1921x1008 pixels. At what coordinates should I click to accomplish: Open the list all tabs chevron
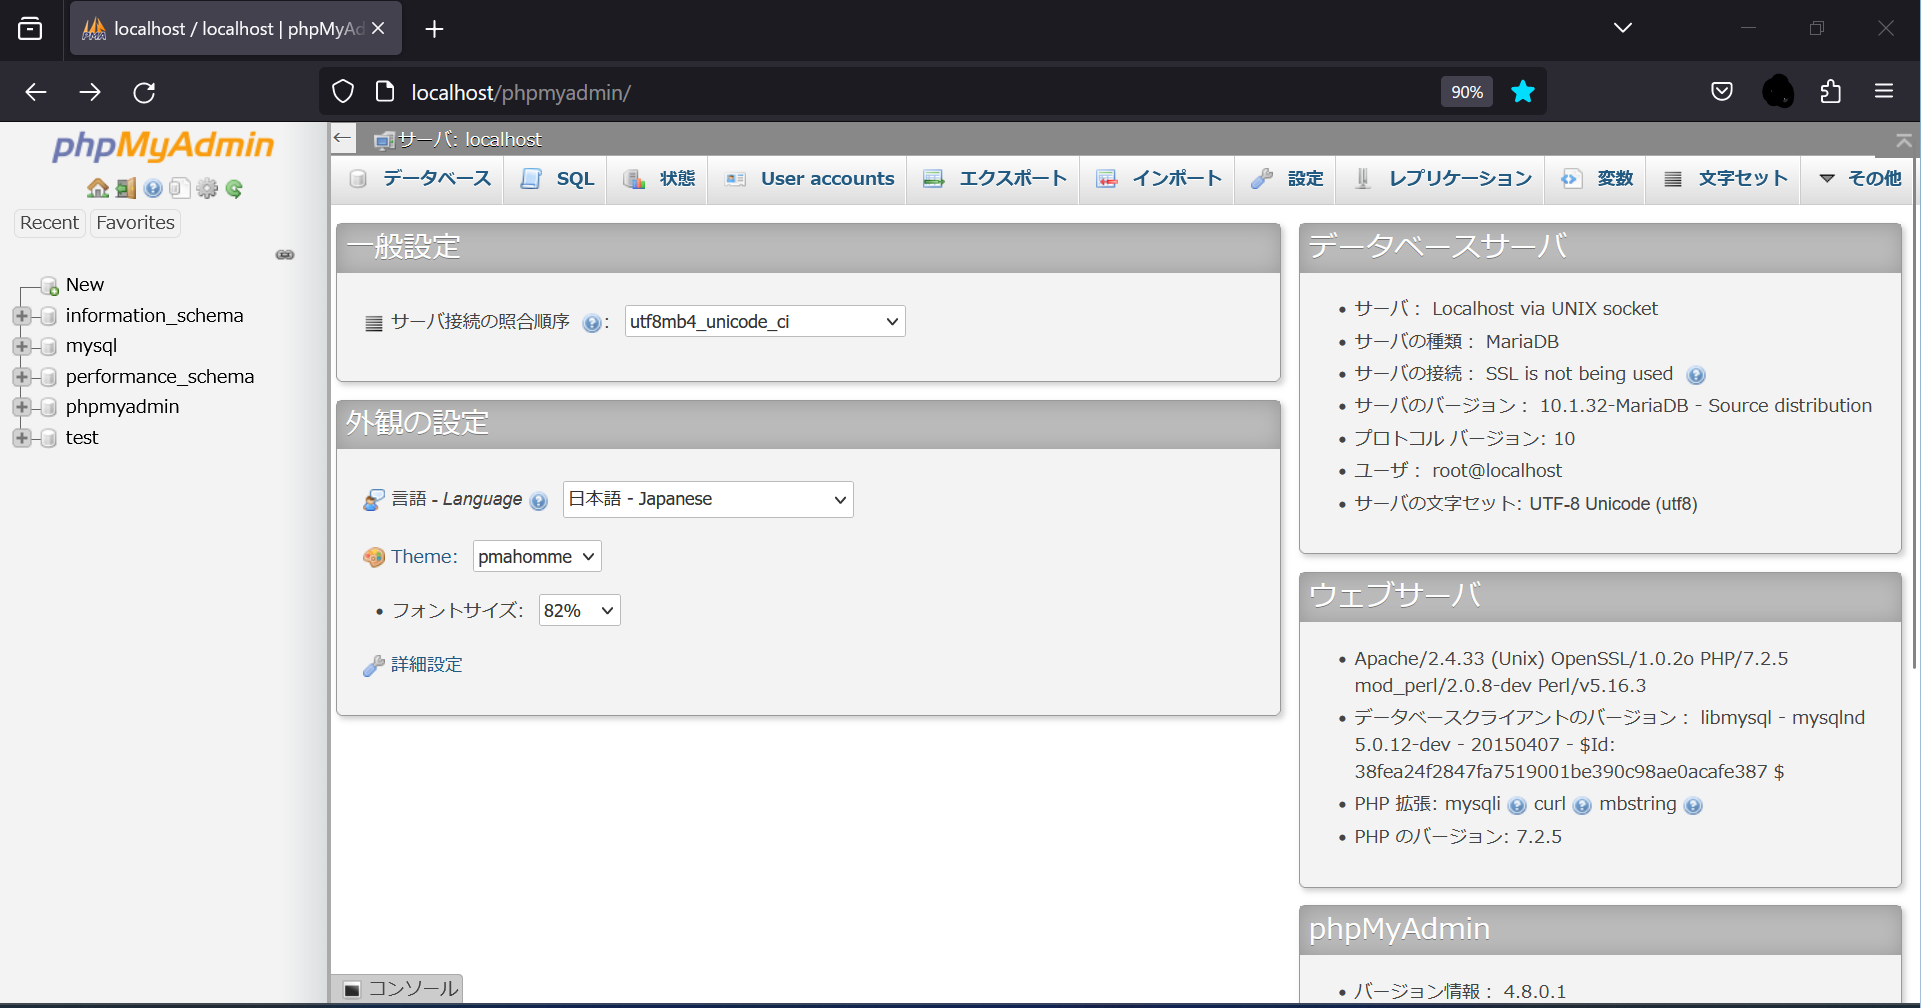1623,28
